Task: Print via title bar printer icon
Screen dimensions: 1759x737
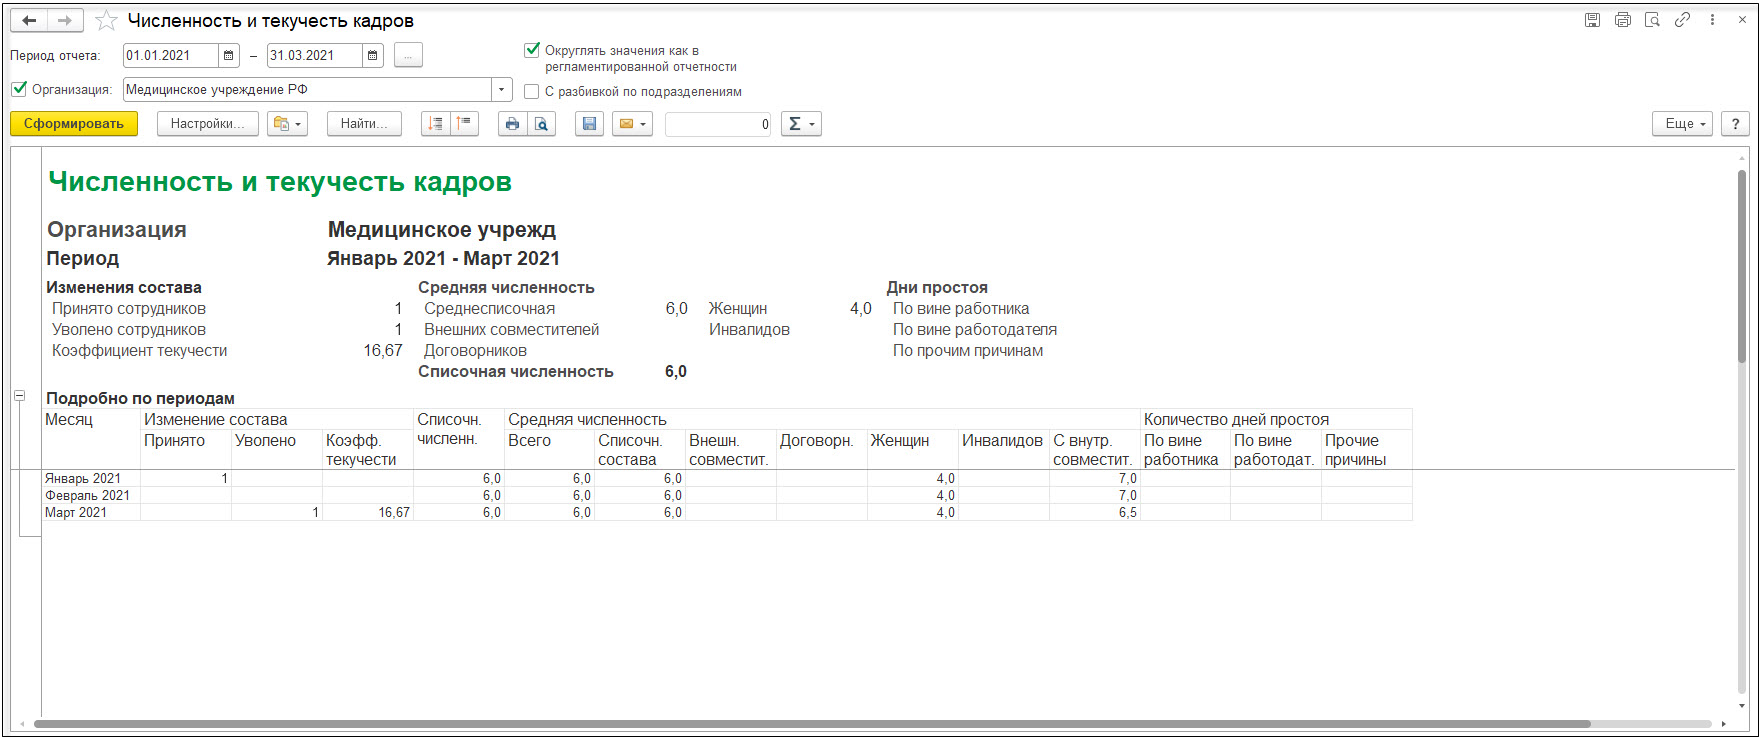Action: click(1622, 20)
